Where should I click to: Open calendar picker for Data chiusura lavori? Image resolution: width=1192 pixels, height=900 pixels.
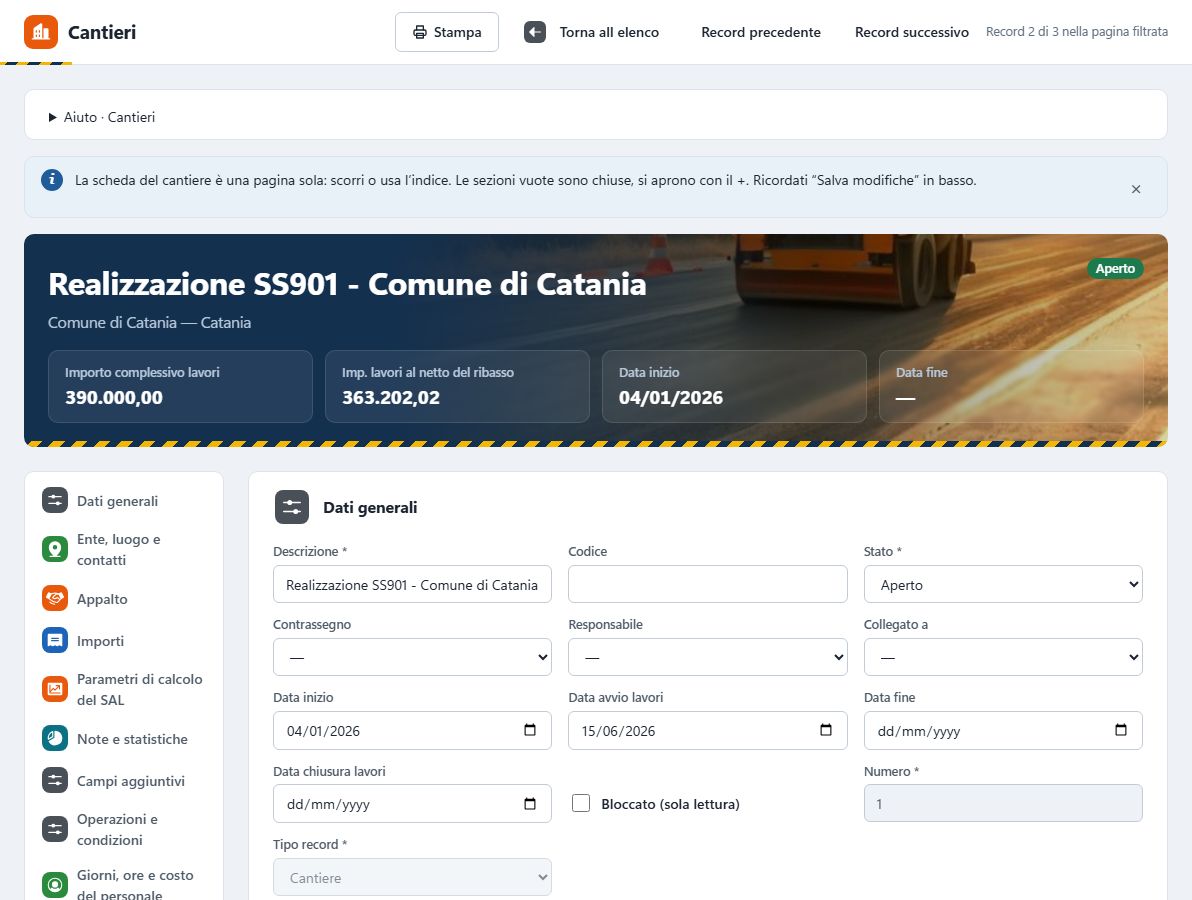[x=530, y=803]
